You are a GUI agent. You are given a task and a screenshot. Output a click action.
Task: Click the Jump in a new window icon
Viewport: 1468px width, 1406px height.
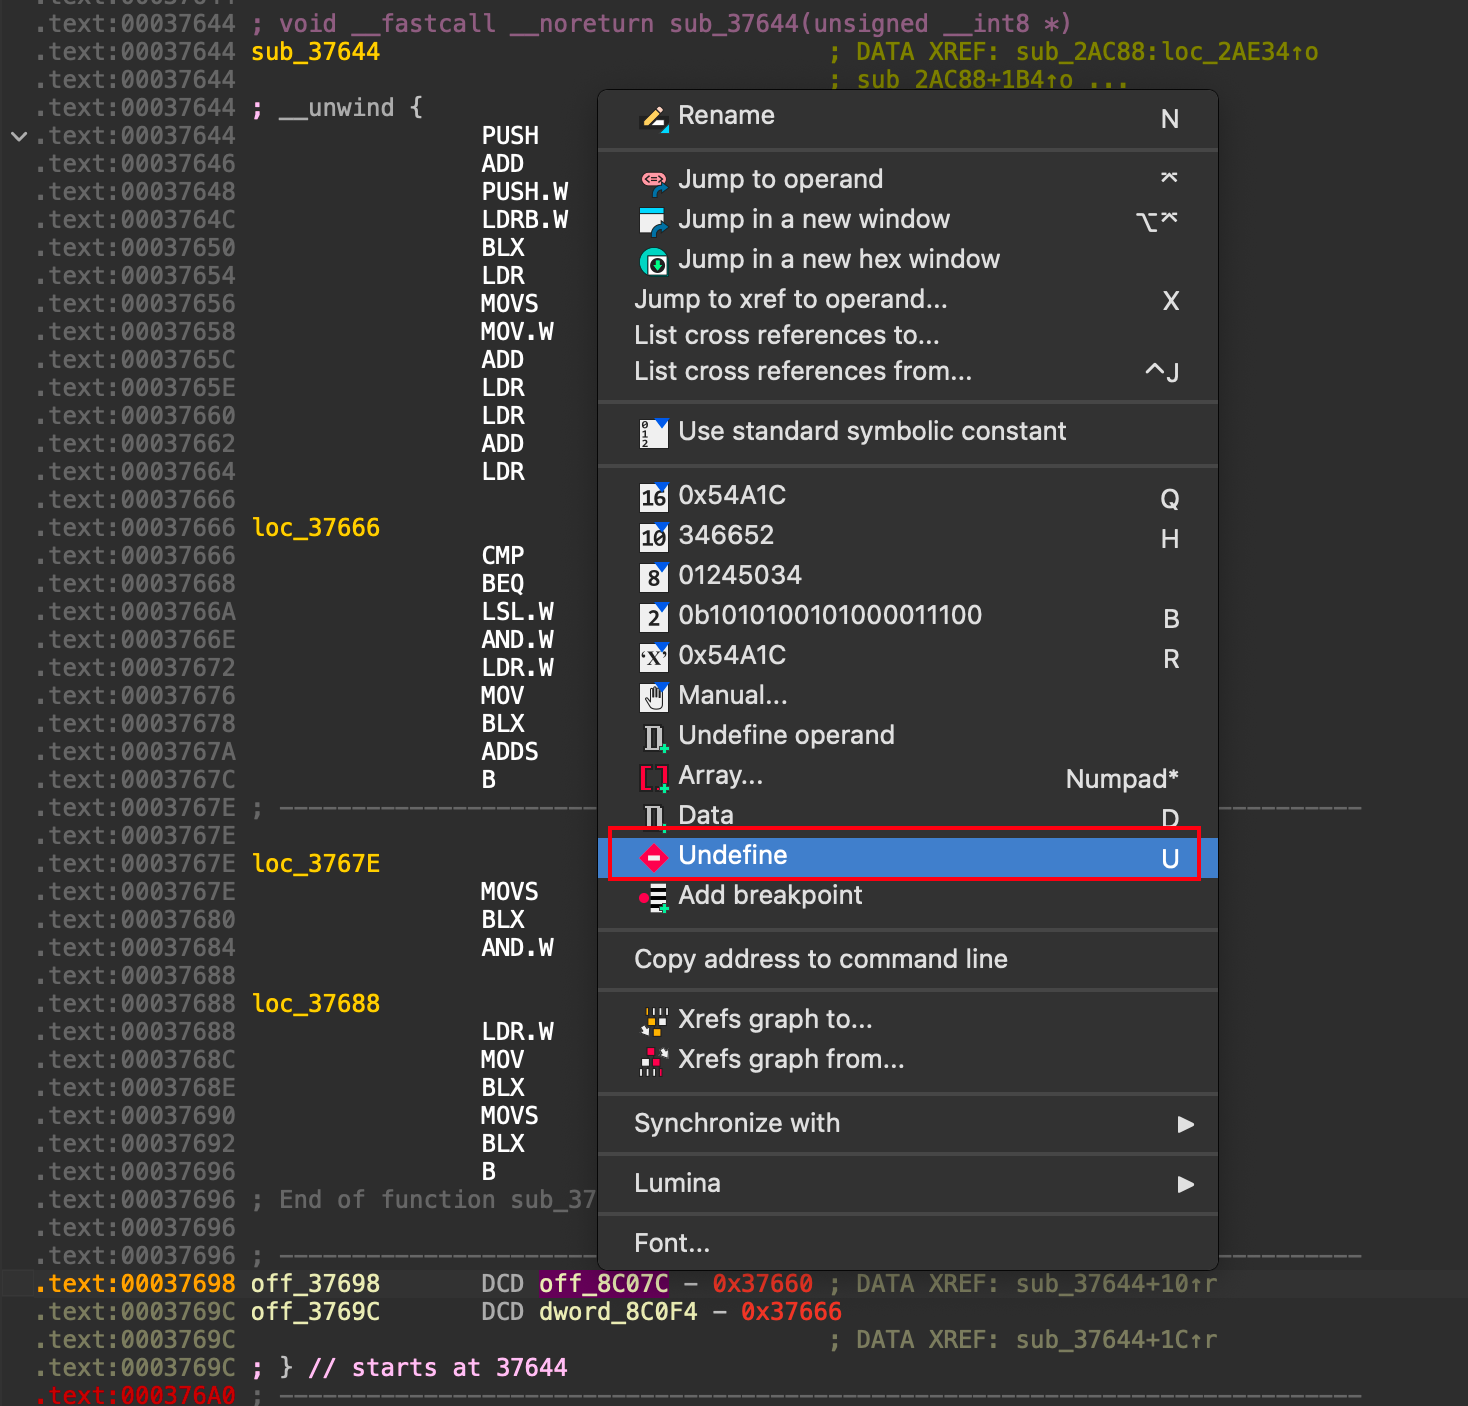(x=654, y=221)
